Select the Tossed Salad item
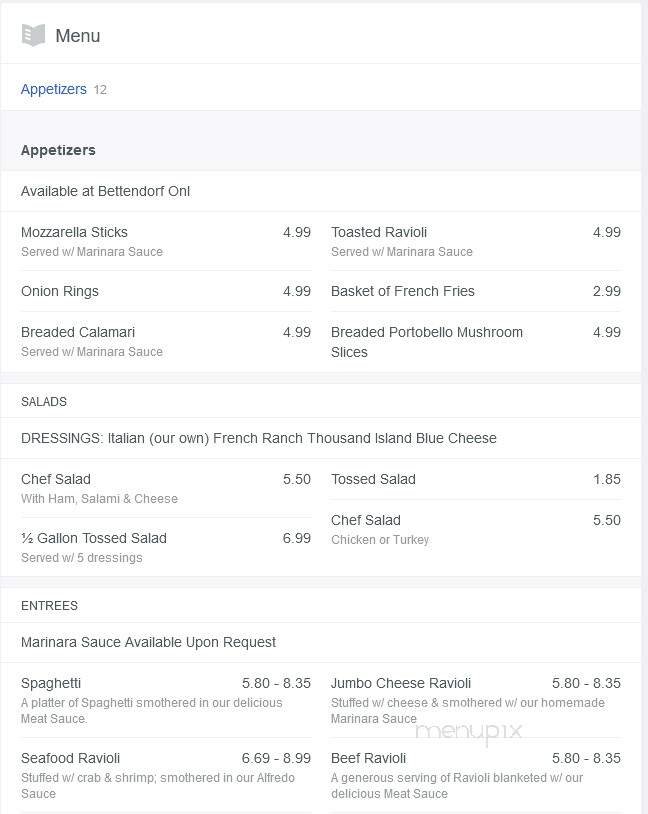The width and height of the screenshot is (648, 814). click(373, 479)
